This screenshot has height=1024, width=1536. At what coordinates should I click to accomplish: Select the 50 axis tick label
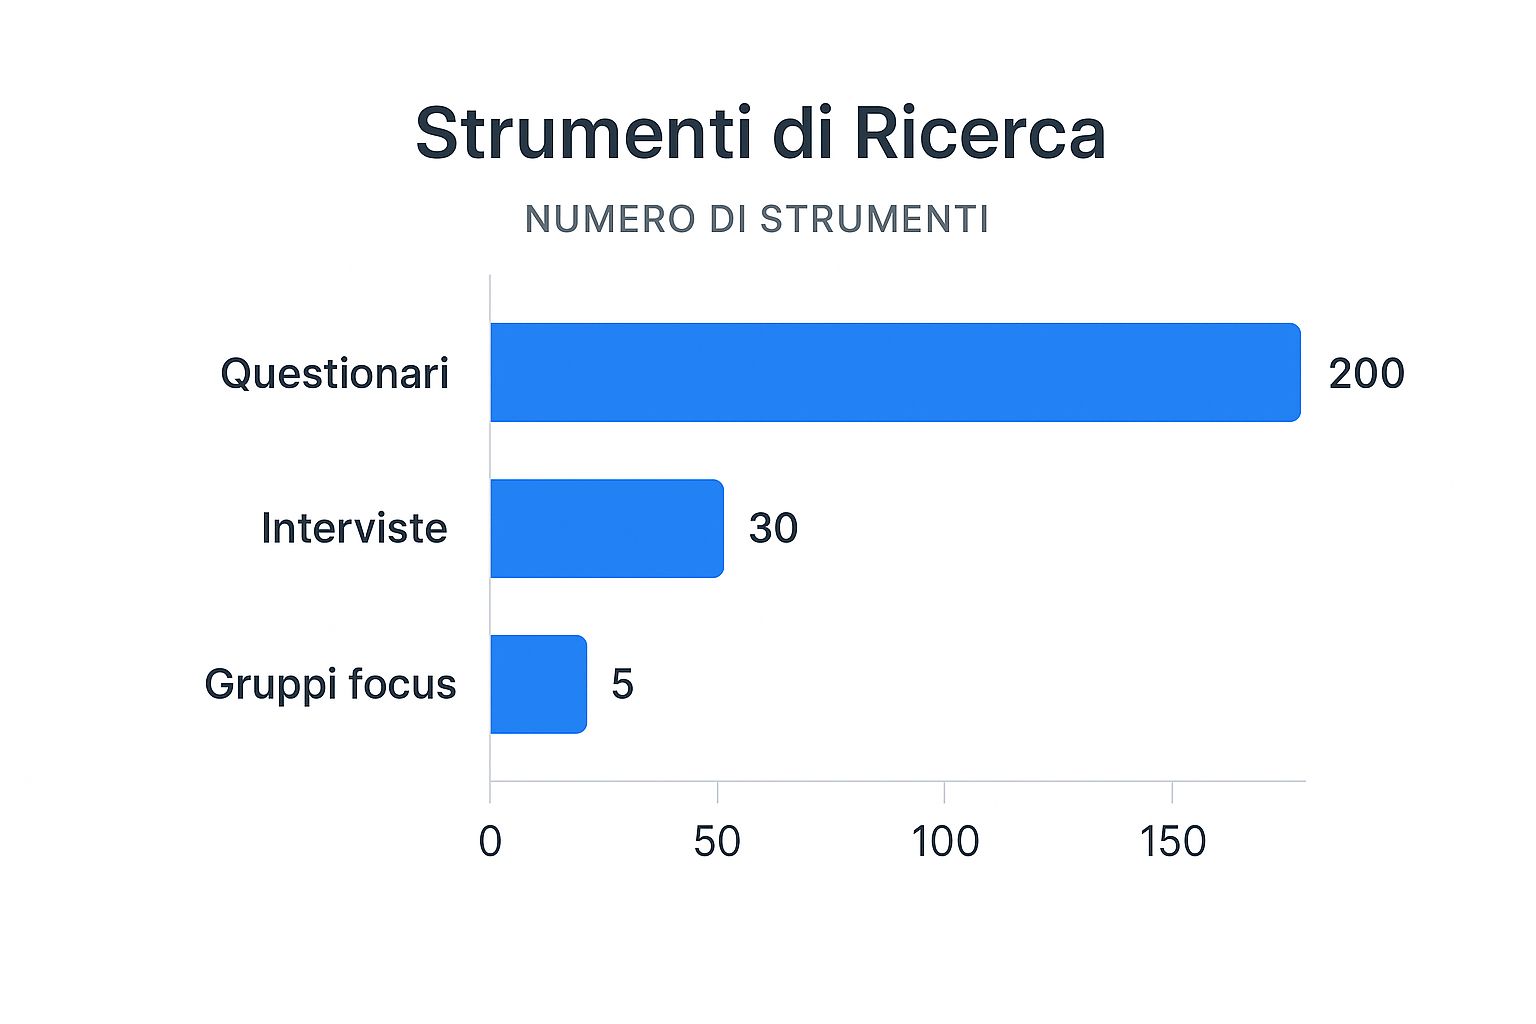[x=717, y=842]
